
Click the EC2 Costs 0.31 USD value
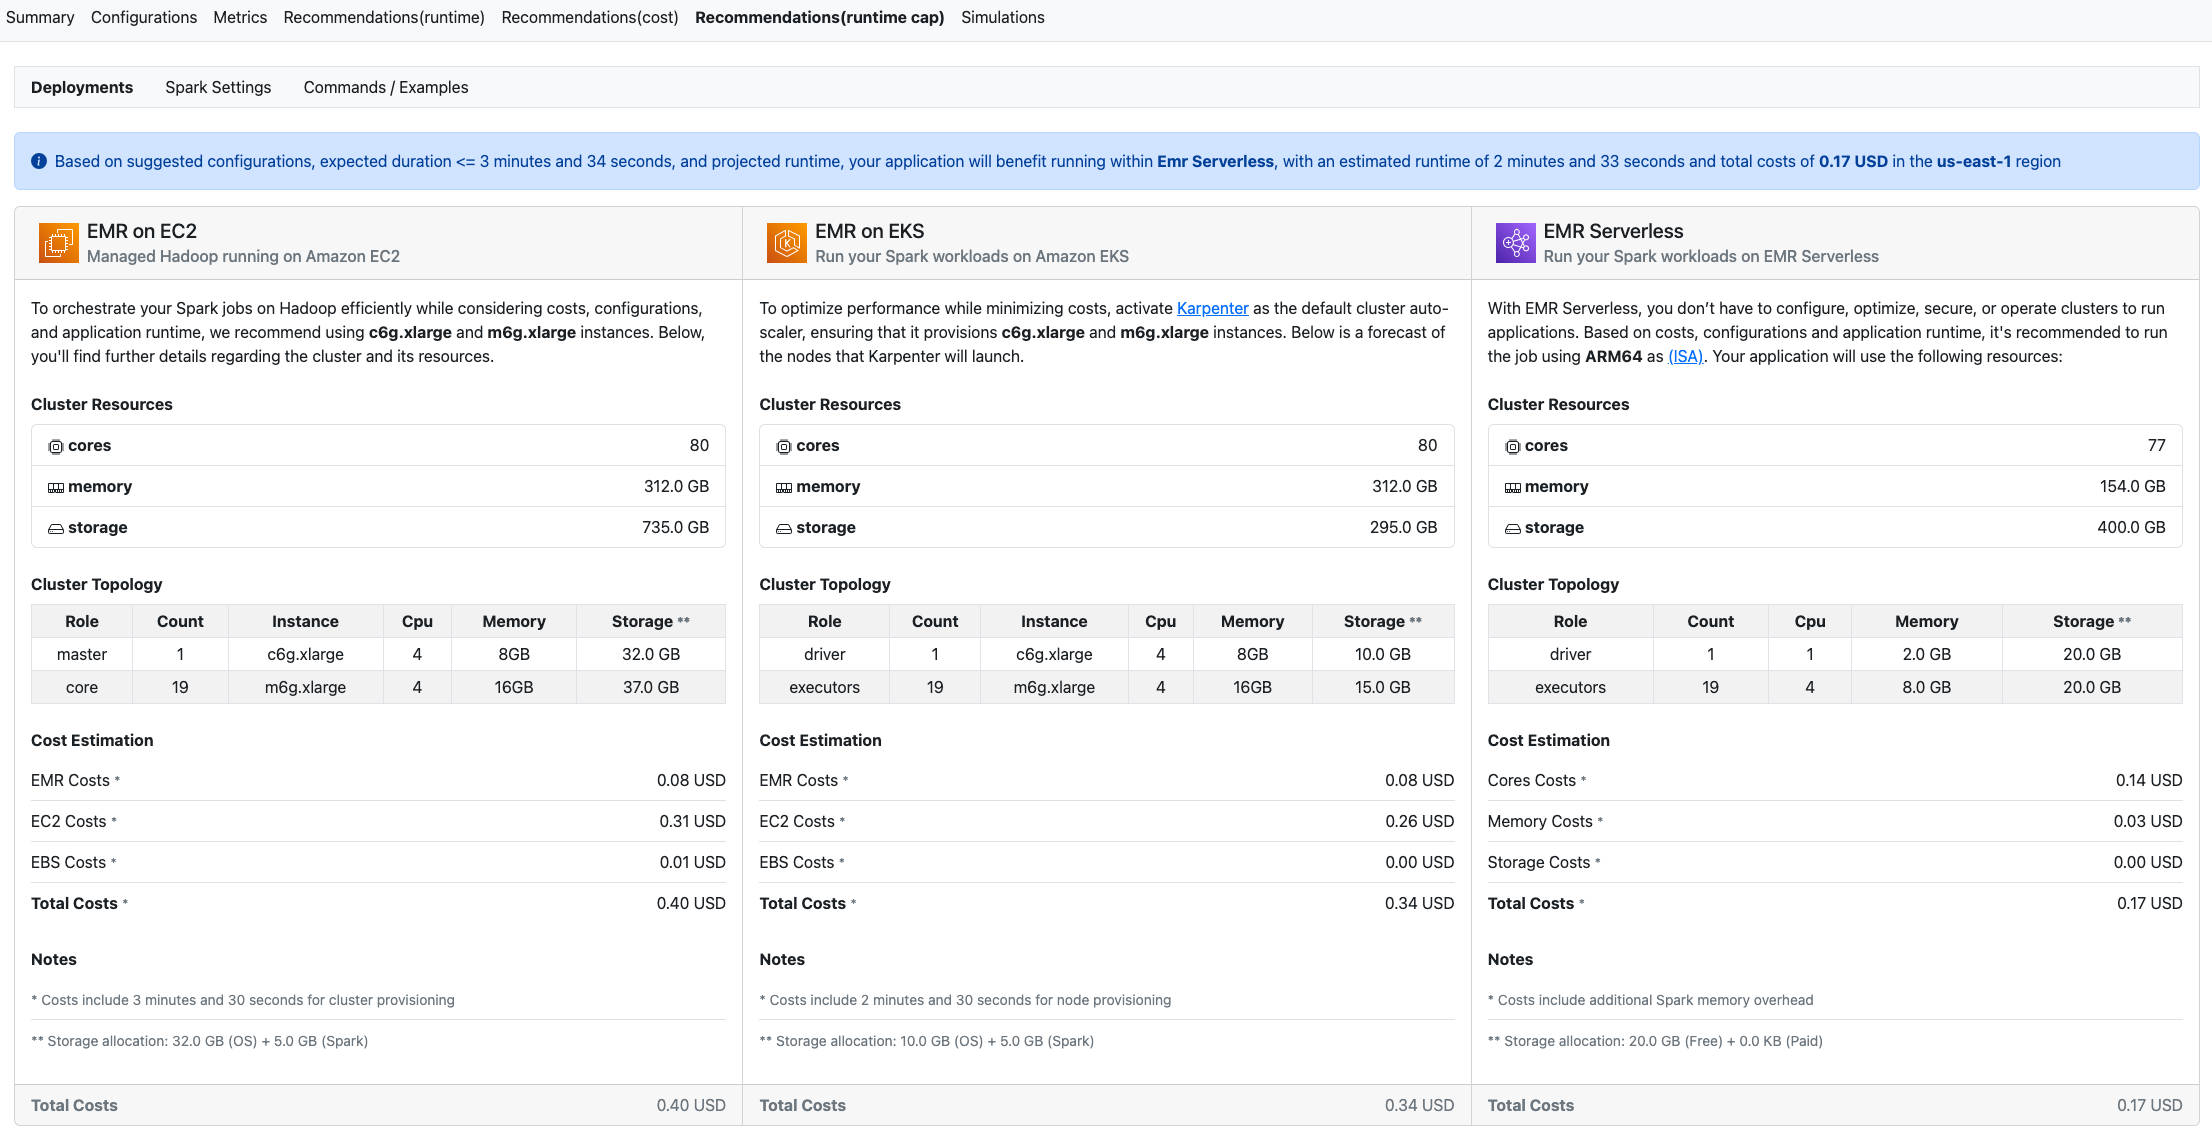692,821
